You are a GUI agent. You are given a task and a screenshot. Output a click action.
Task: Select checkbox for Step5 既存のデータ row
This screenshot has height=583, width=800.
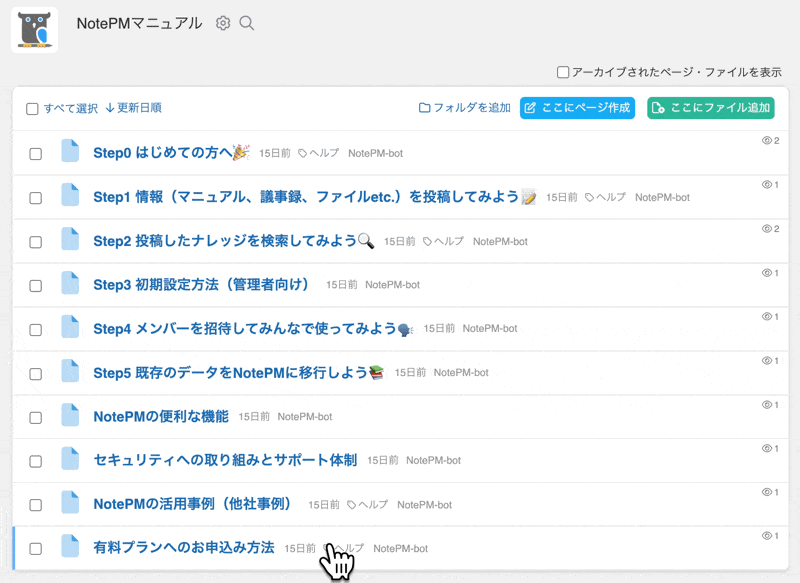[x=36, y=374]
